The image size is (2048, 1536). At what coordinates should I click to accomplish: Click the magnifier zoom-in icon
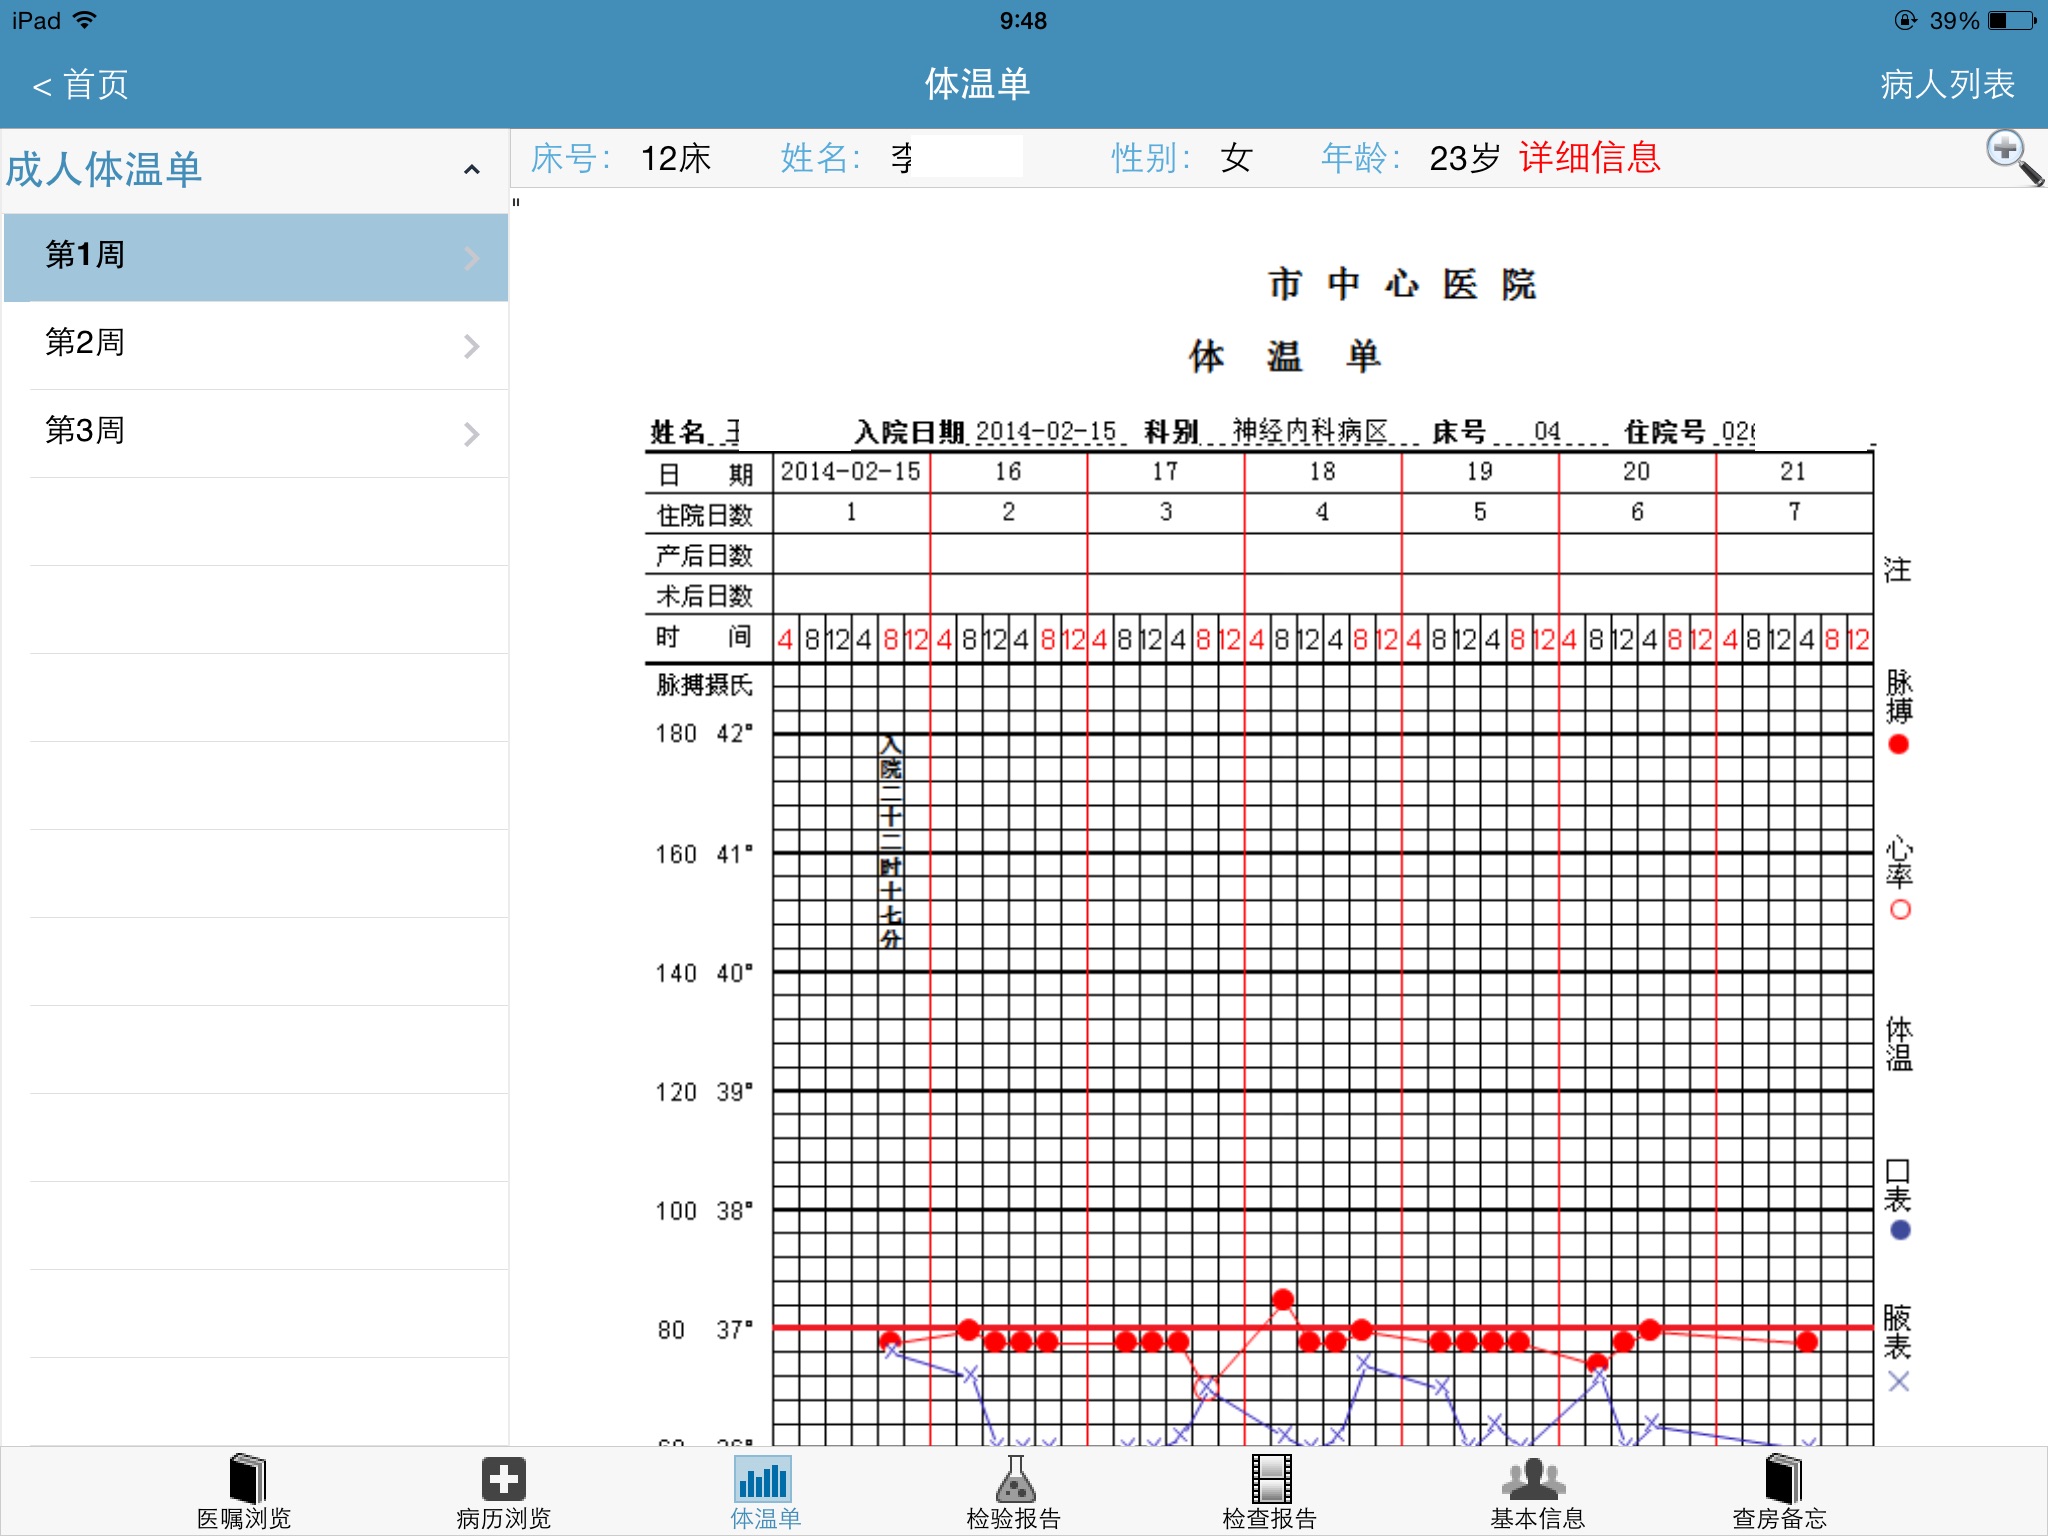point(2014,158)
